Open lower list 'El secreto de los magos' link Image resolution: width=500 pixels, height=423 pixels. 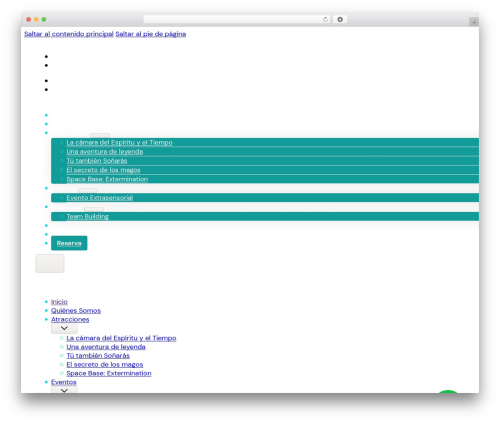(x=105, y=365)
